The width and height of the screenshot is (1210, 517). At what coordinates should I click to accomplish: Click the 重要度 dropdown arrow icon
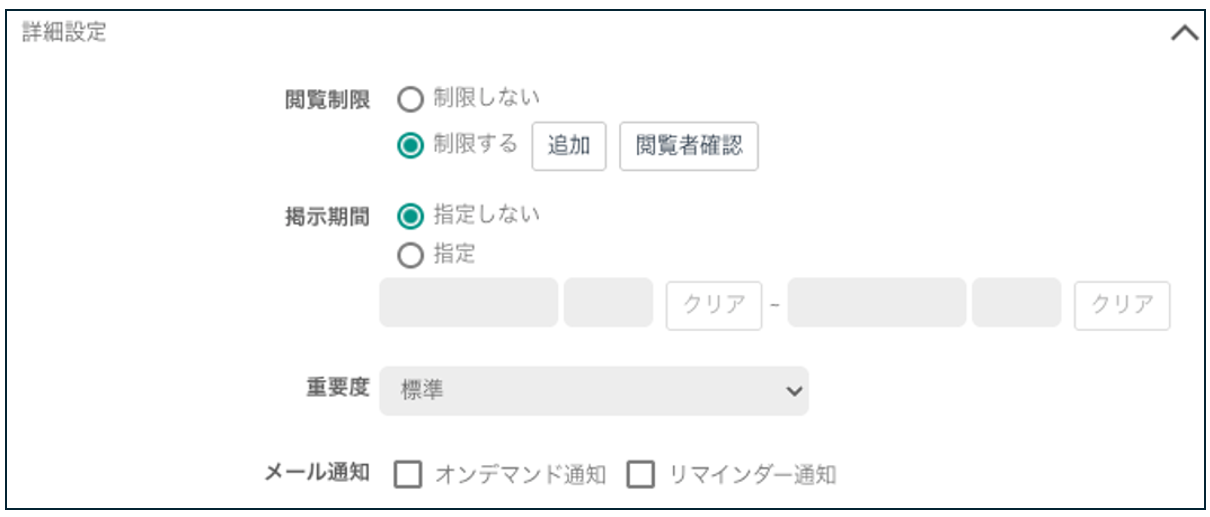[x=794, y=392]
